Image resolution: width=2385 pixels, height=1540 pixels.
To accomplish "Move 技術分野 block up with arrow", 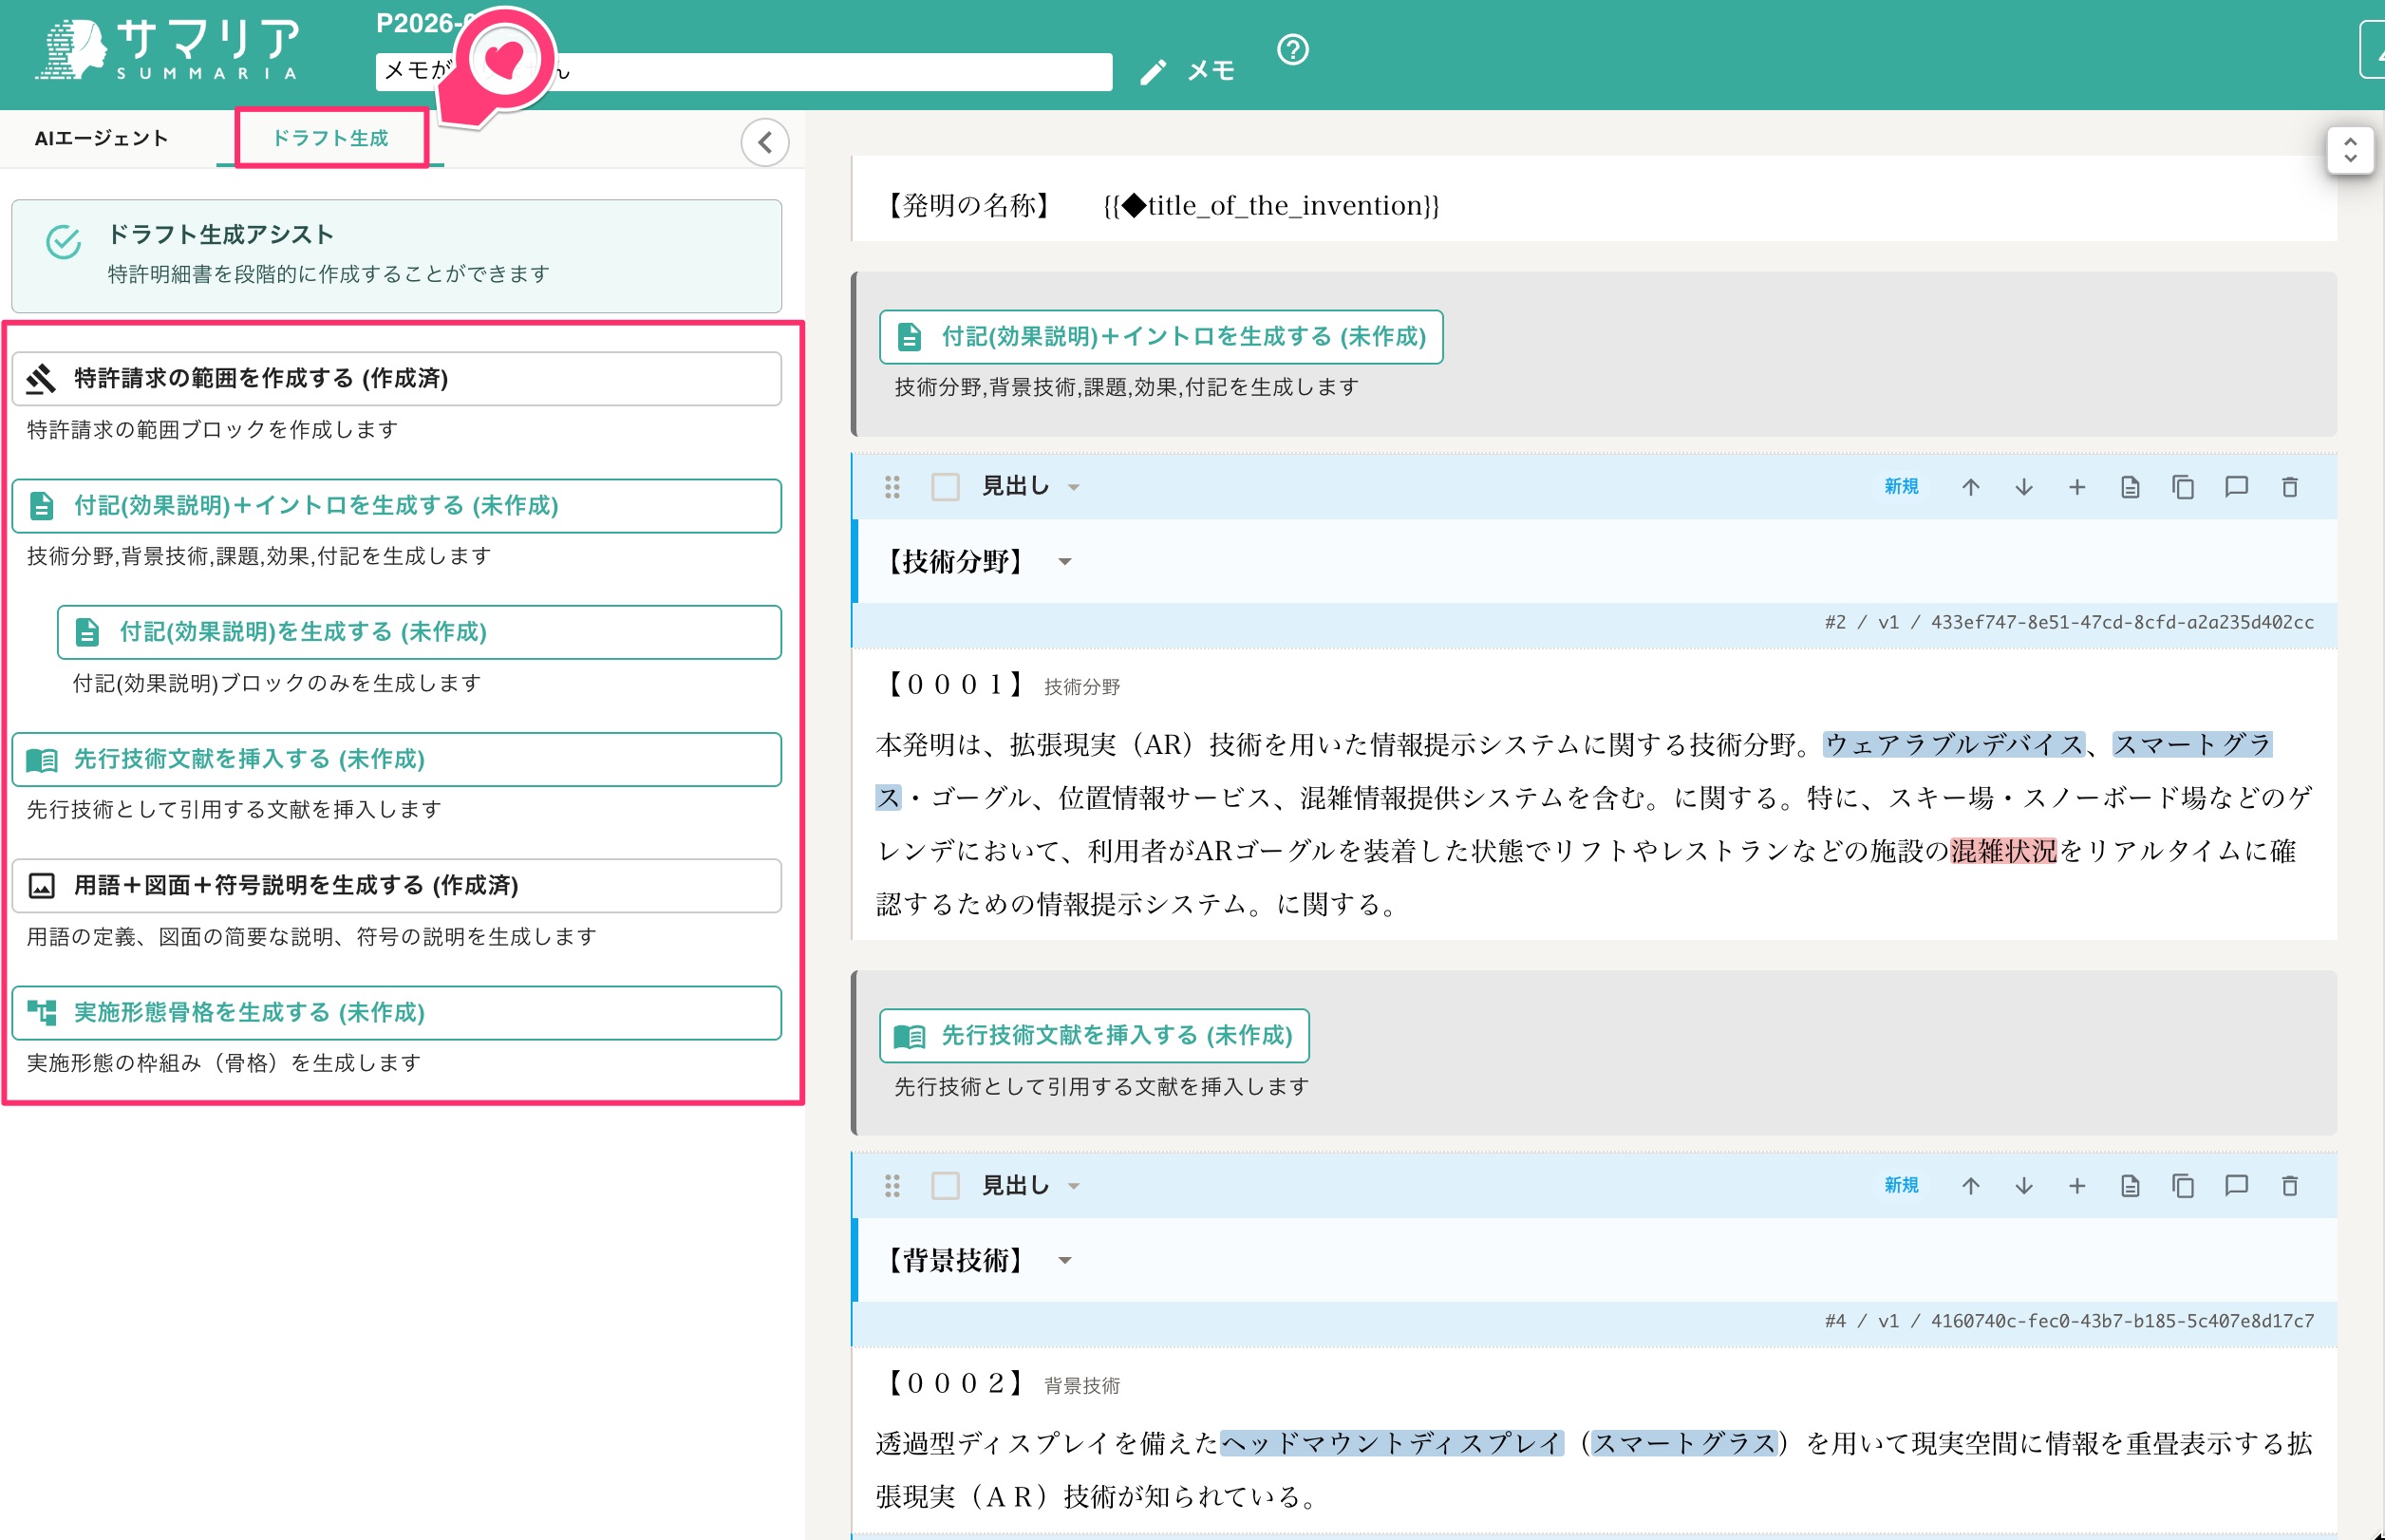I will tap(1970, 487).
